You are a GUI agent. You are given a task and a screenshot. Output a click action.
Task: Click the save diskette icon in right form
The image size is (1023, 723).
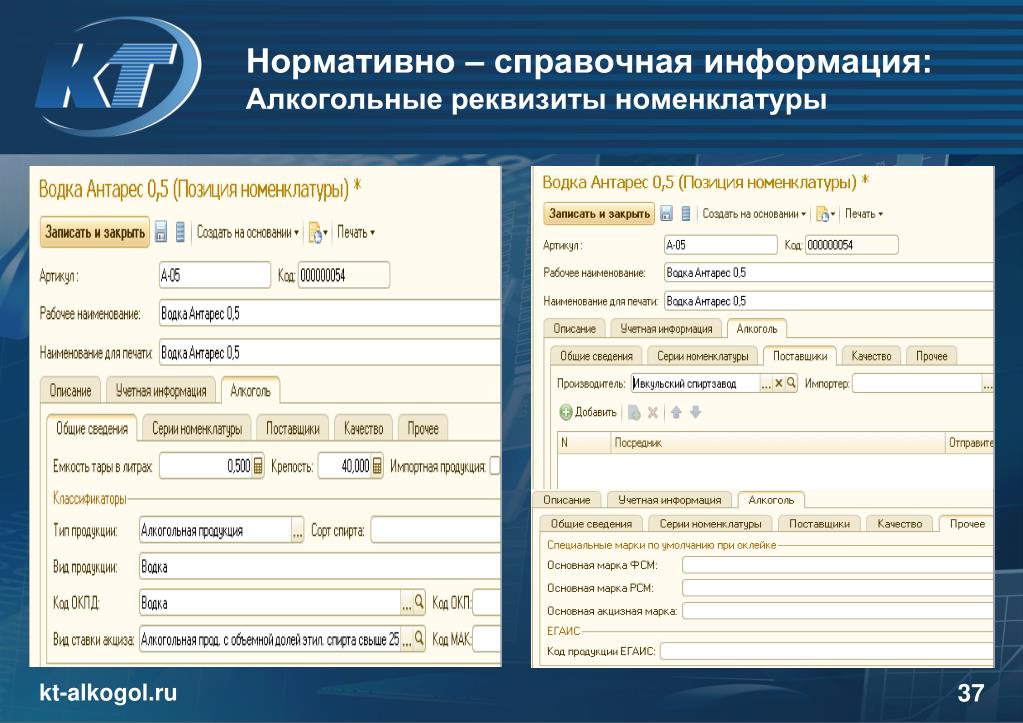tap(666, 213)
